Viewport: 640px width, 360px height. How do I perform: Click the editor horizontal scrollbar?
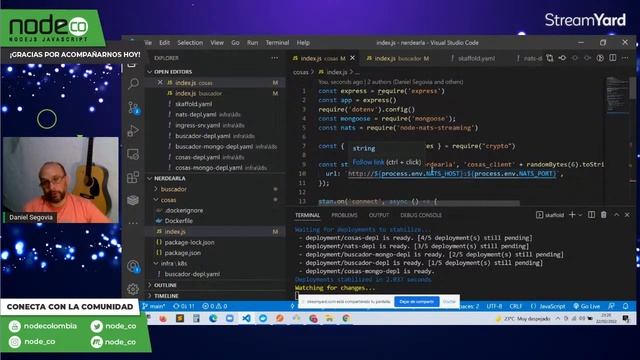(x=418, y=203)
